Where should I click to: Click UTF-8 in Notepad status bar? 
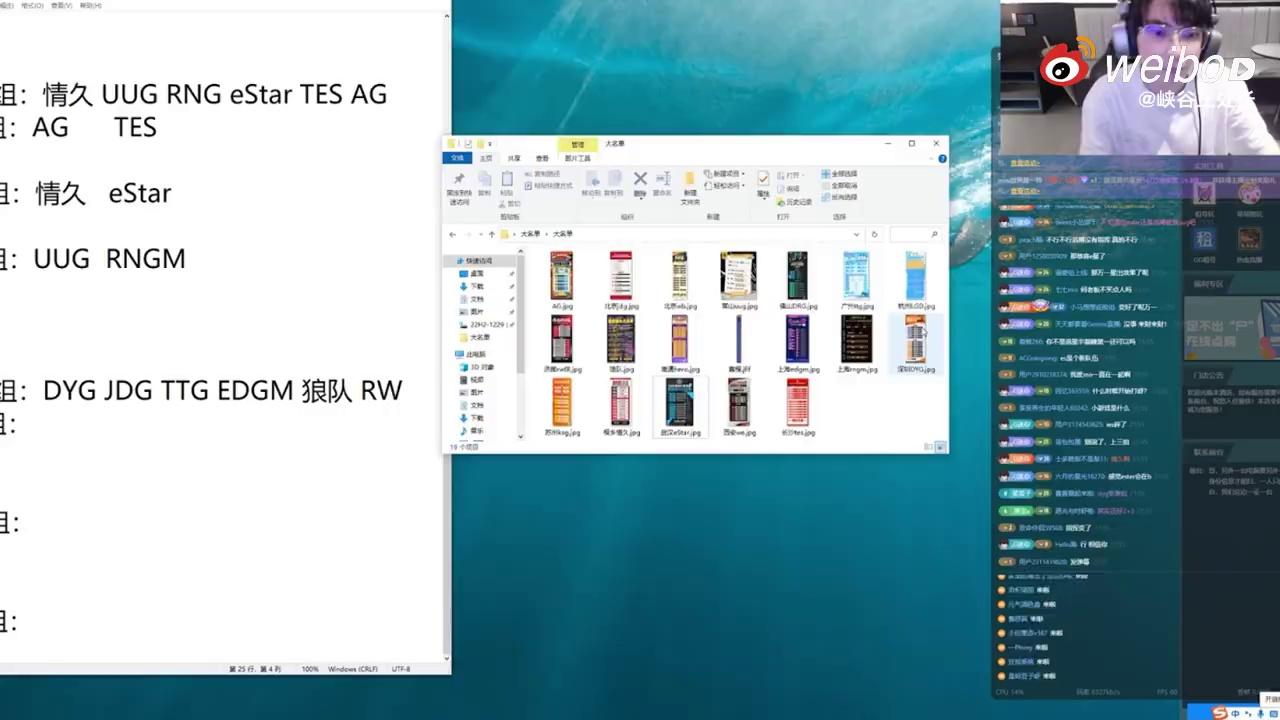pos(400,668)
